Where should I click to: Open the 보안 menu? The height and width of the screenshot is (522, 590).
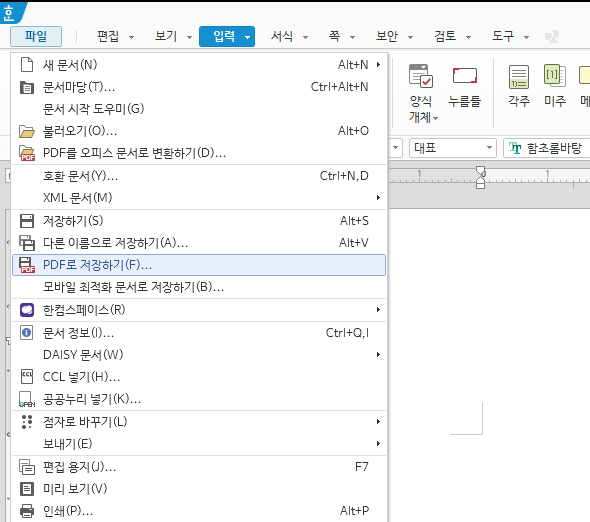(x=387, y=36)
